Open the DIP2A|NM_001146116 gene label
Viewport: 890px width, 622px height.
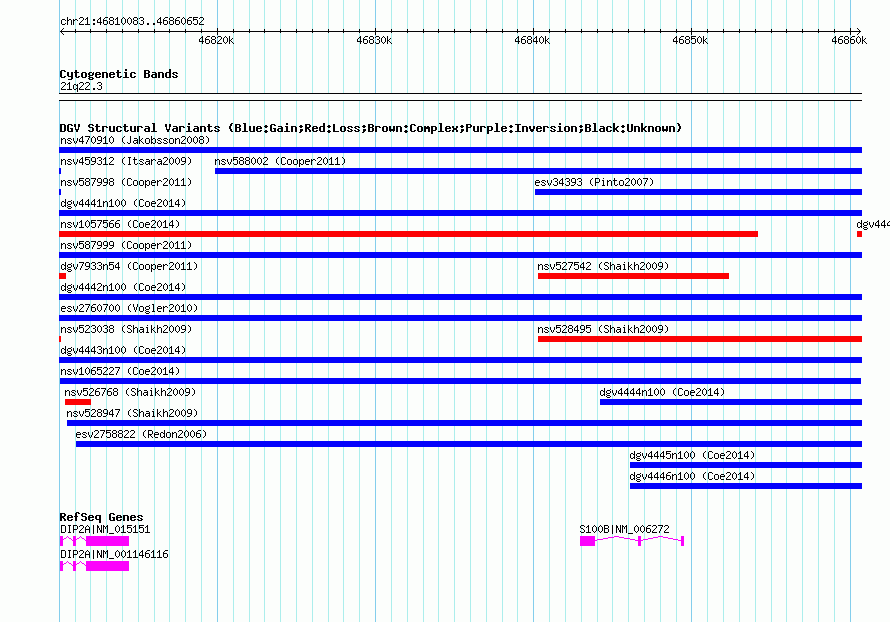114,554
